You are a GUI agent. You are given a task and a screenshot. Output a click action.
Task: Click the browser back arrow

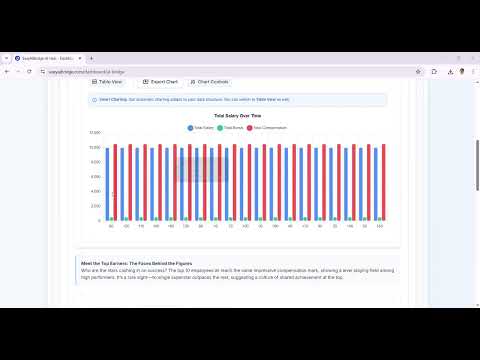7,71
